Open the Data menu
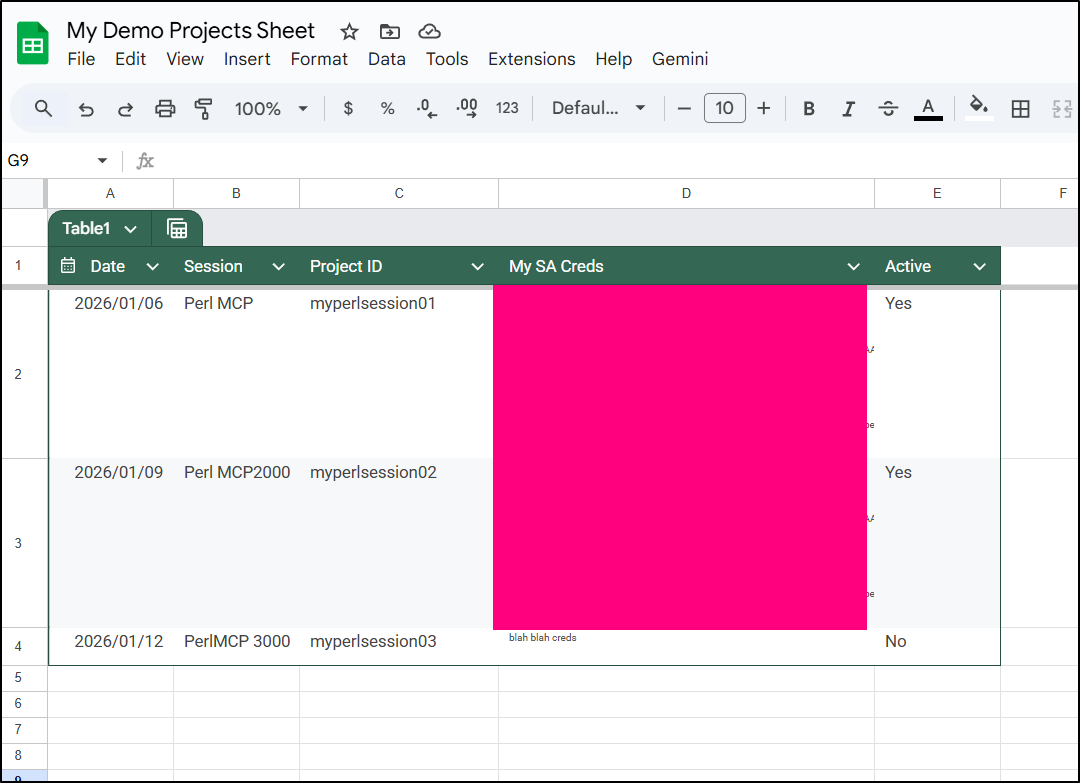 386,59
